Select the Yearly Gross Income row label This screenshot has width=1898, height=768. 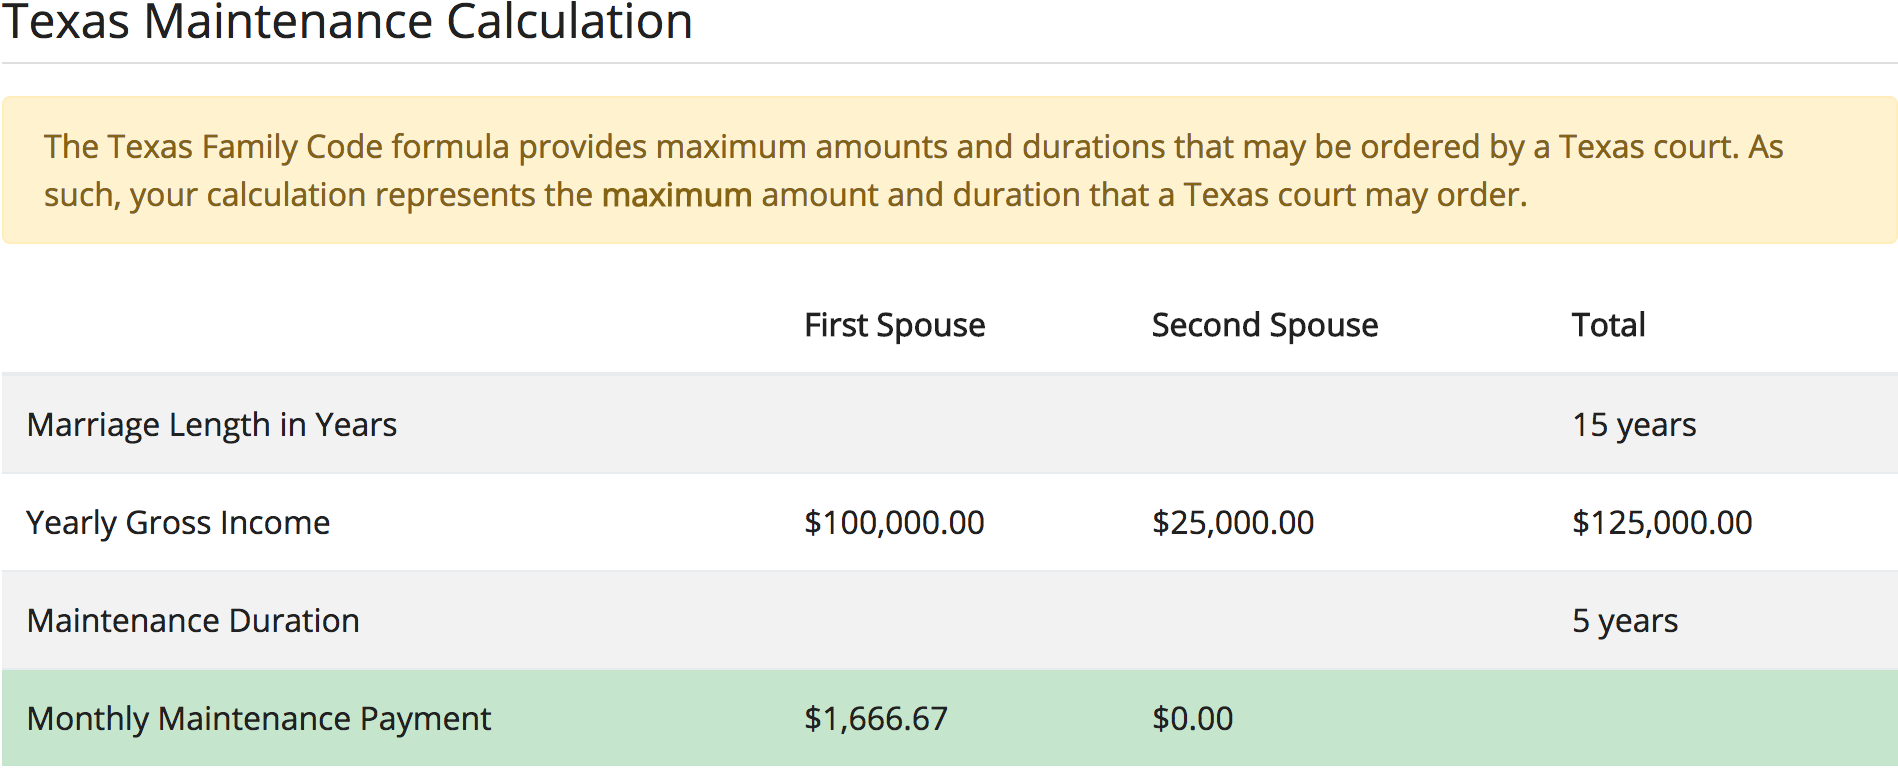pyautogui.click(x=178, y=523)
